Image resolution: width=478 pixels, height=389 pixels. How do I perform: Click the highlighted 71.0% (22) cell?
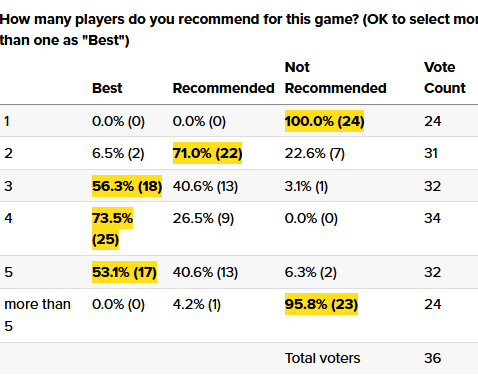pos(207,153)
